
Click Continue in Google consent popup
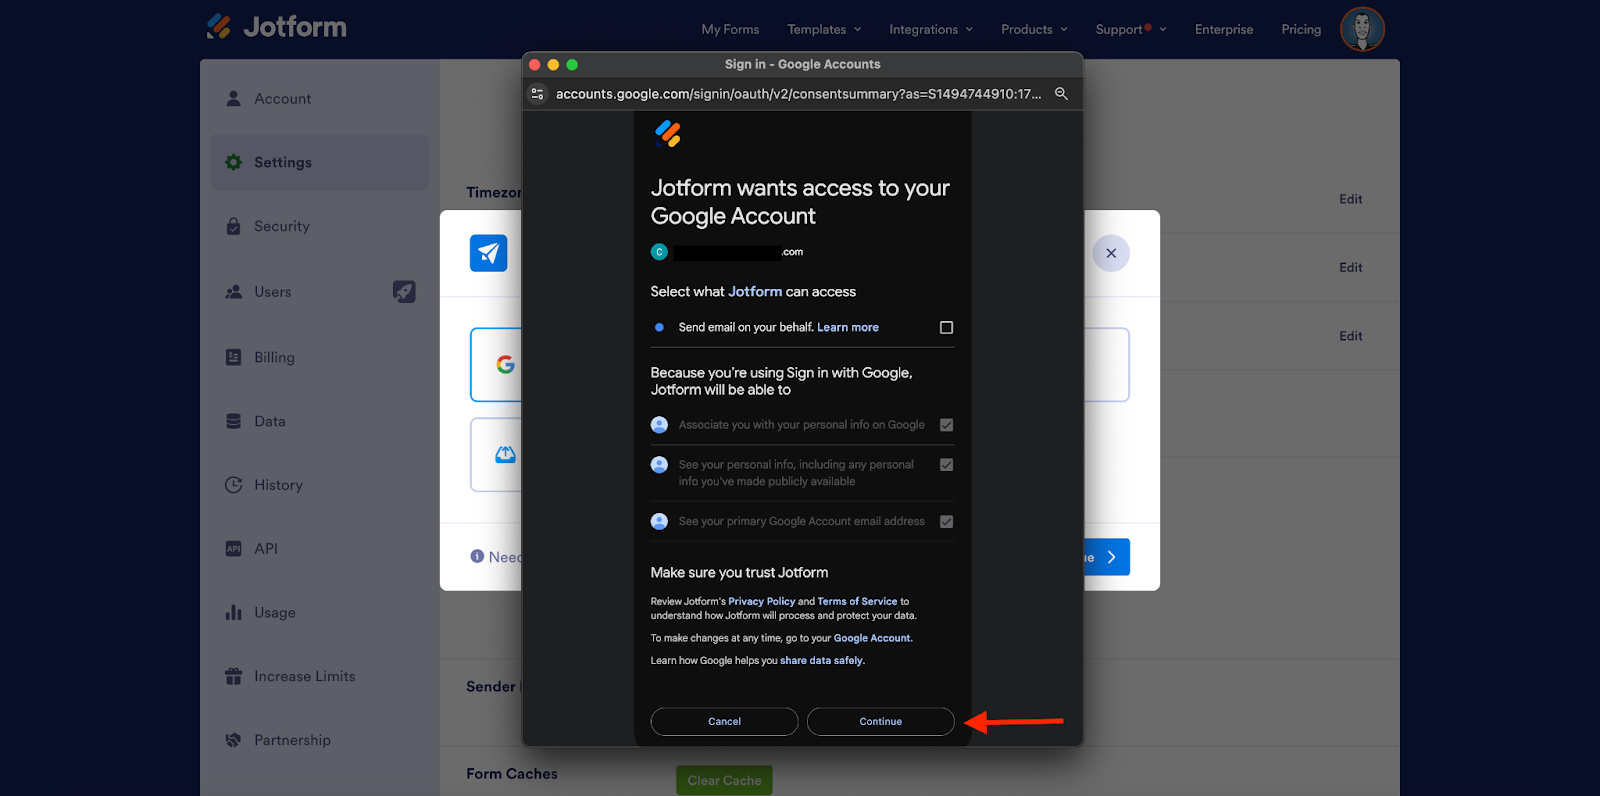coord(881,721)
